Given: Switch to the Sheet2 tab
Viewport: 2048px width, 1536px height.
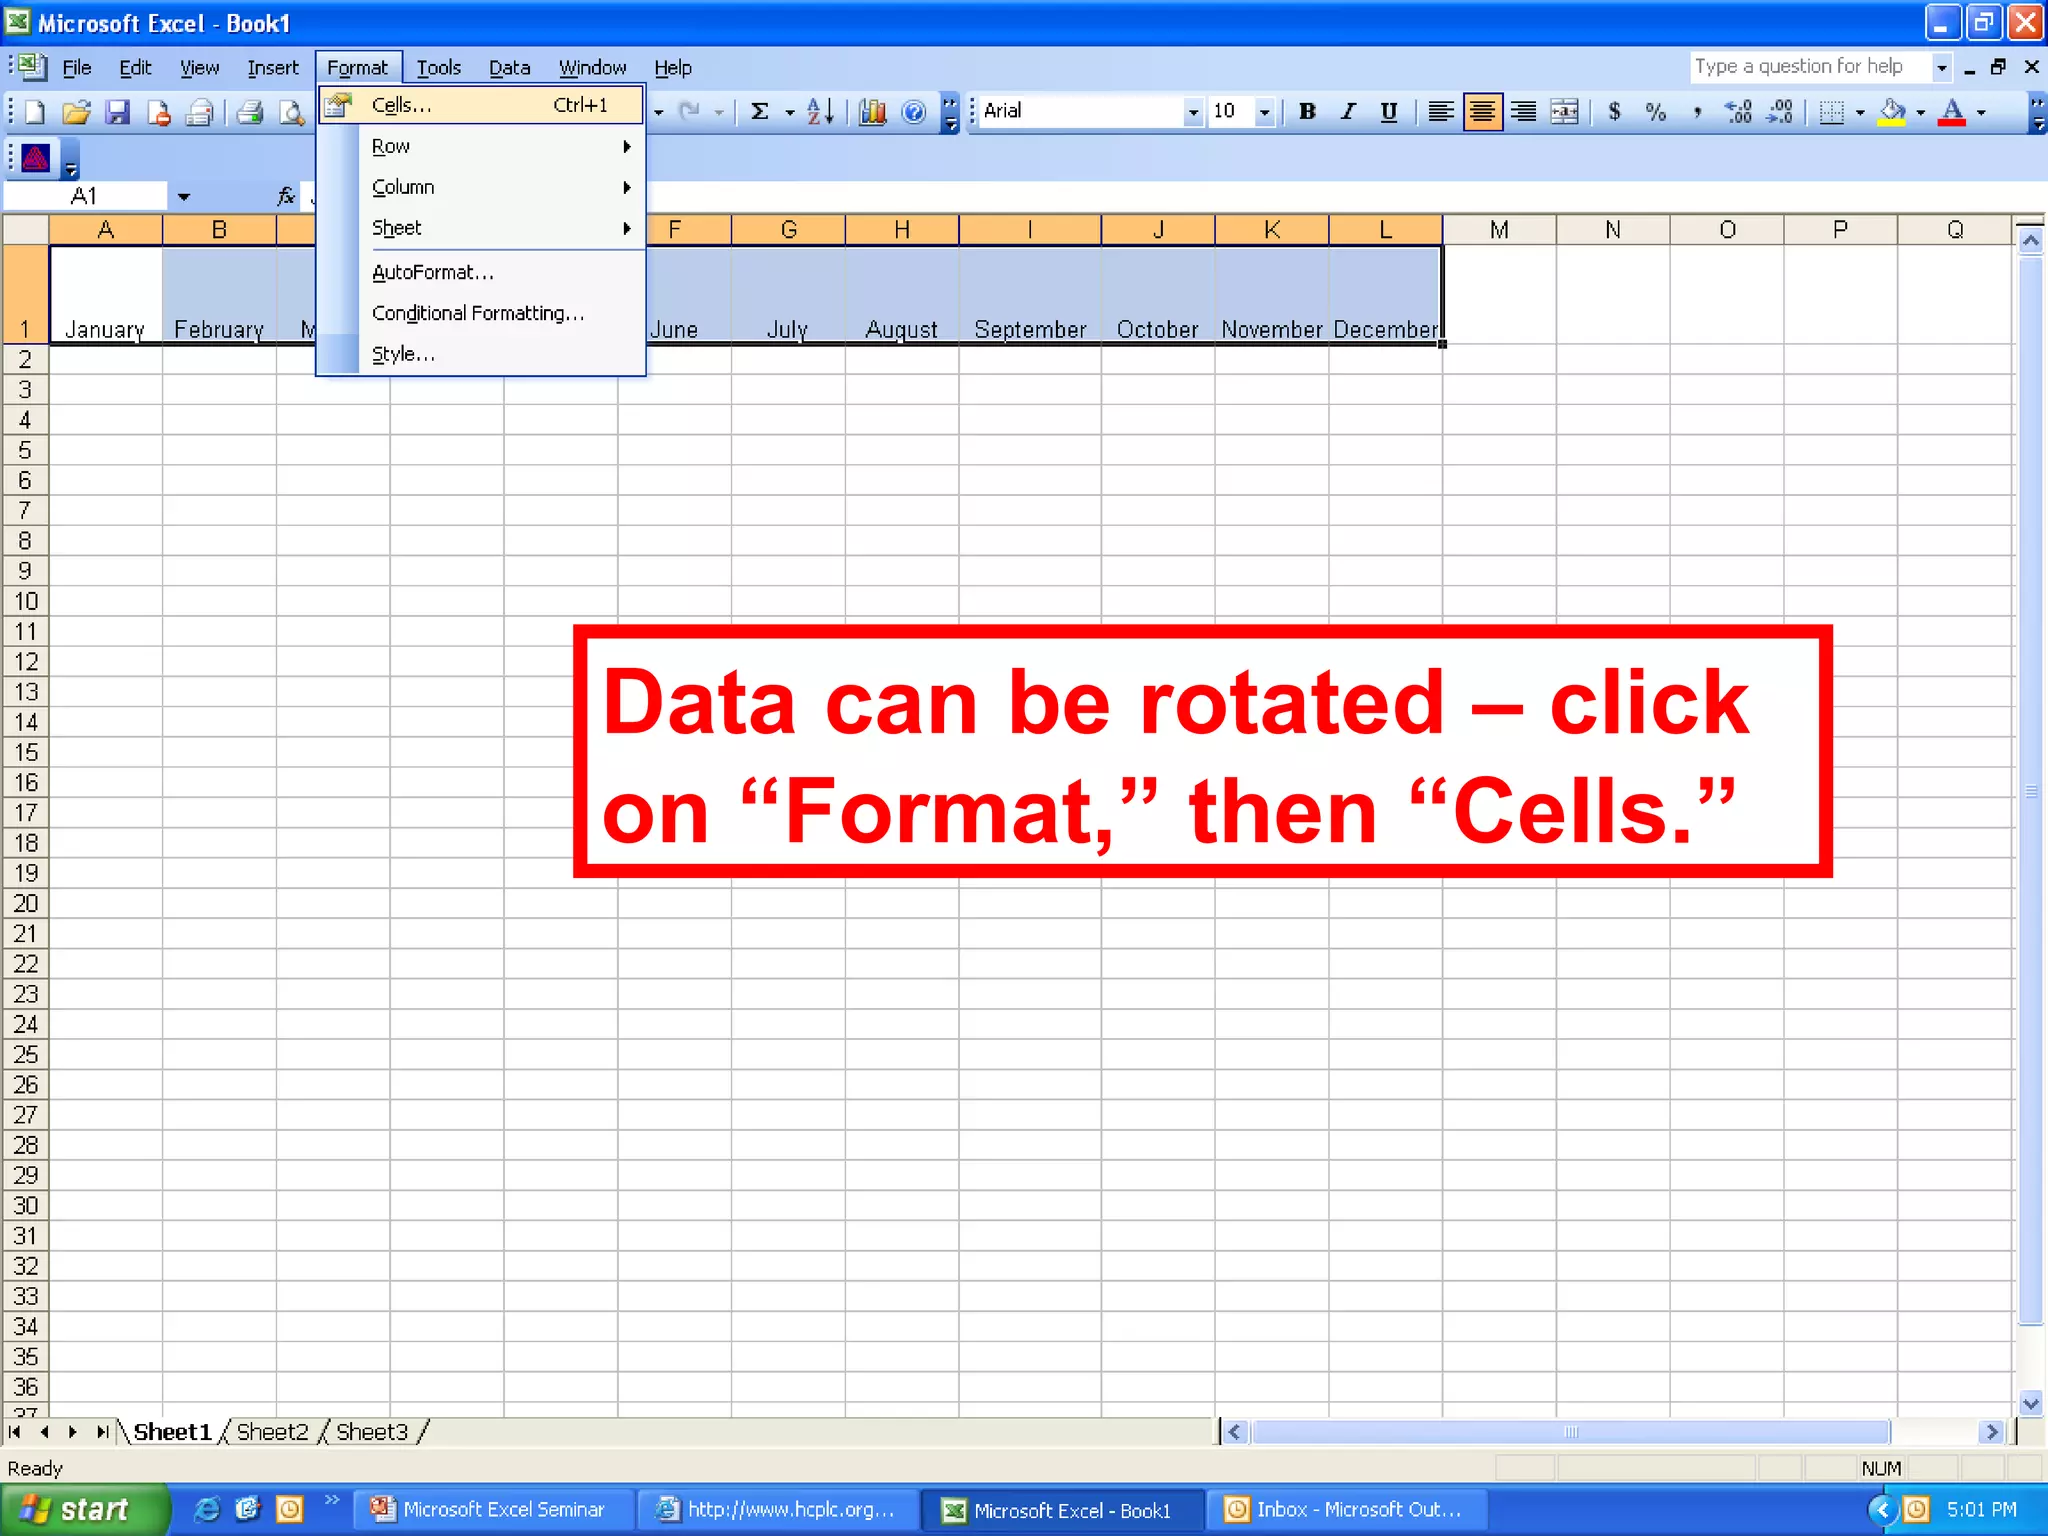Looking at the screenshot, I should click(272, 1432).
